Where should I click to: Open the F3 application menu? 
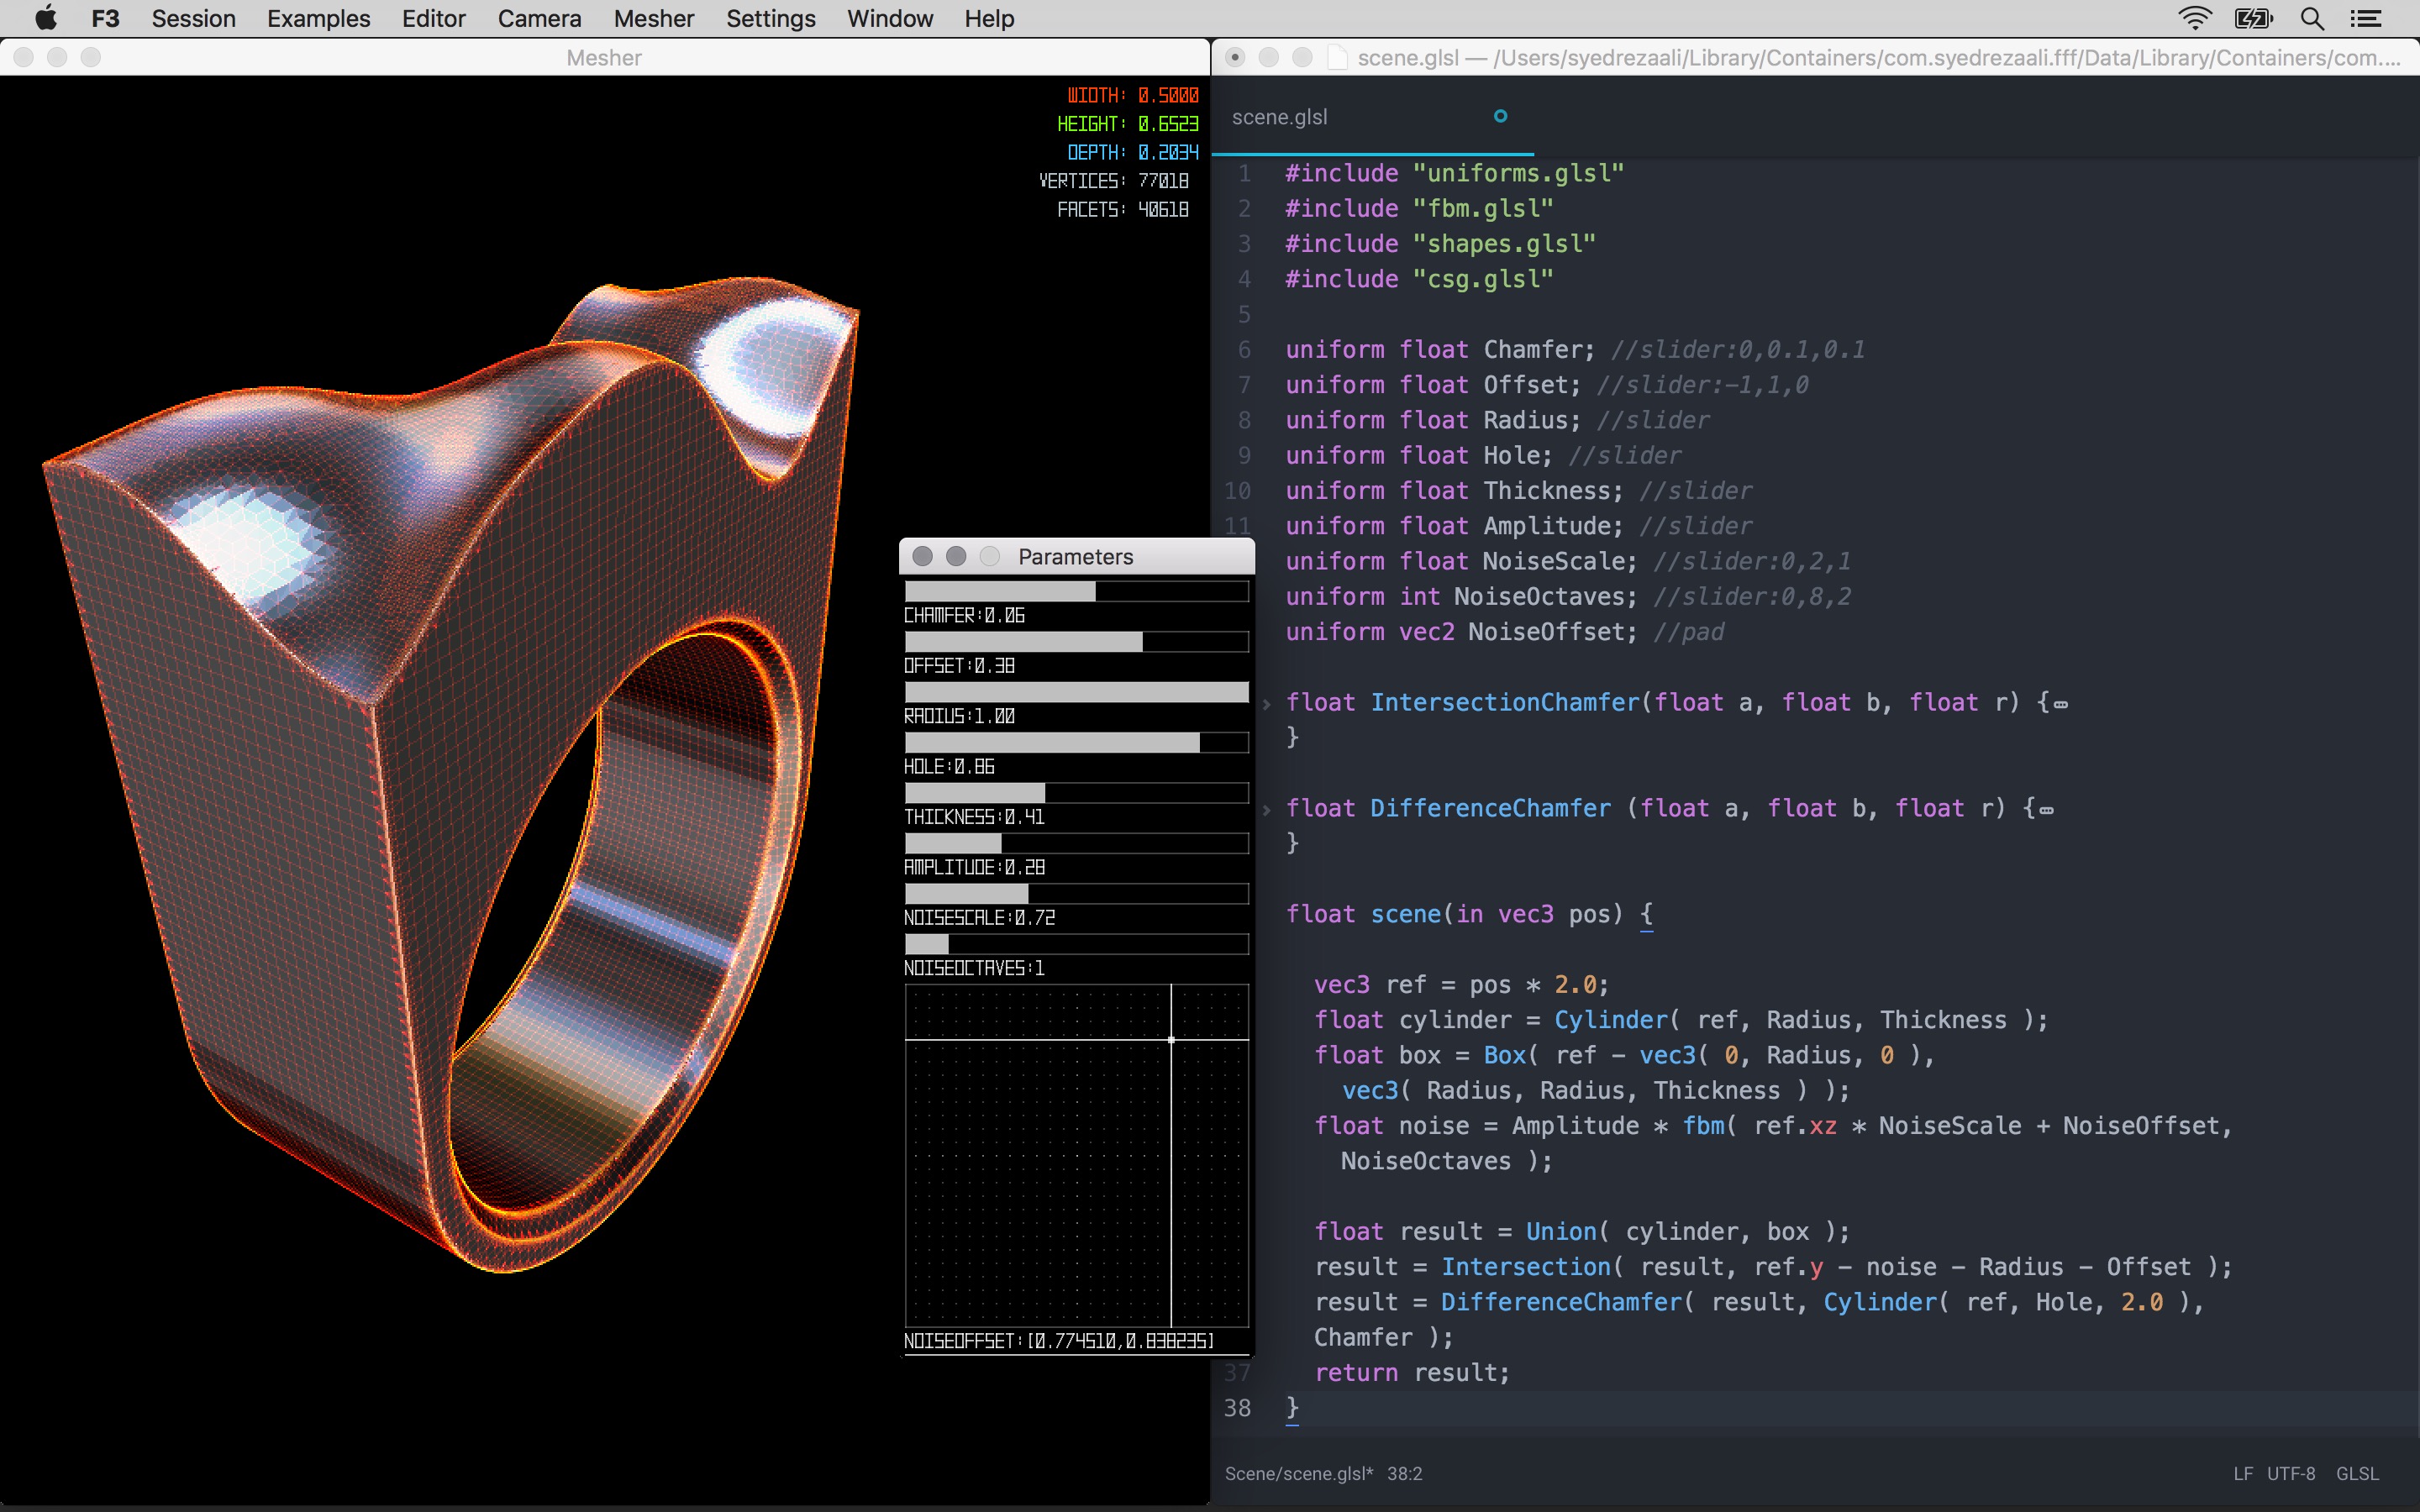click(x=105, y=18)
